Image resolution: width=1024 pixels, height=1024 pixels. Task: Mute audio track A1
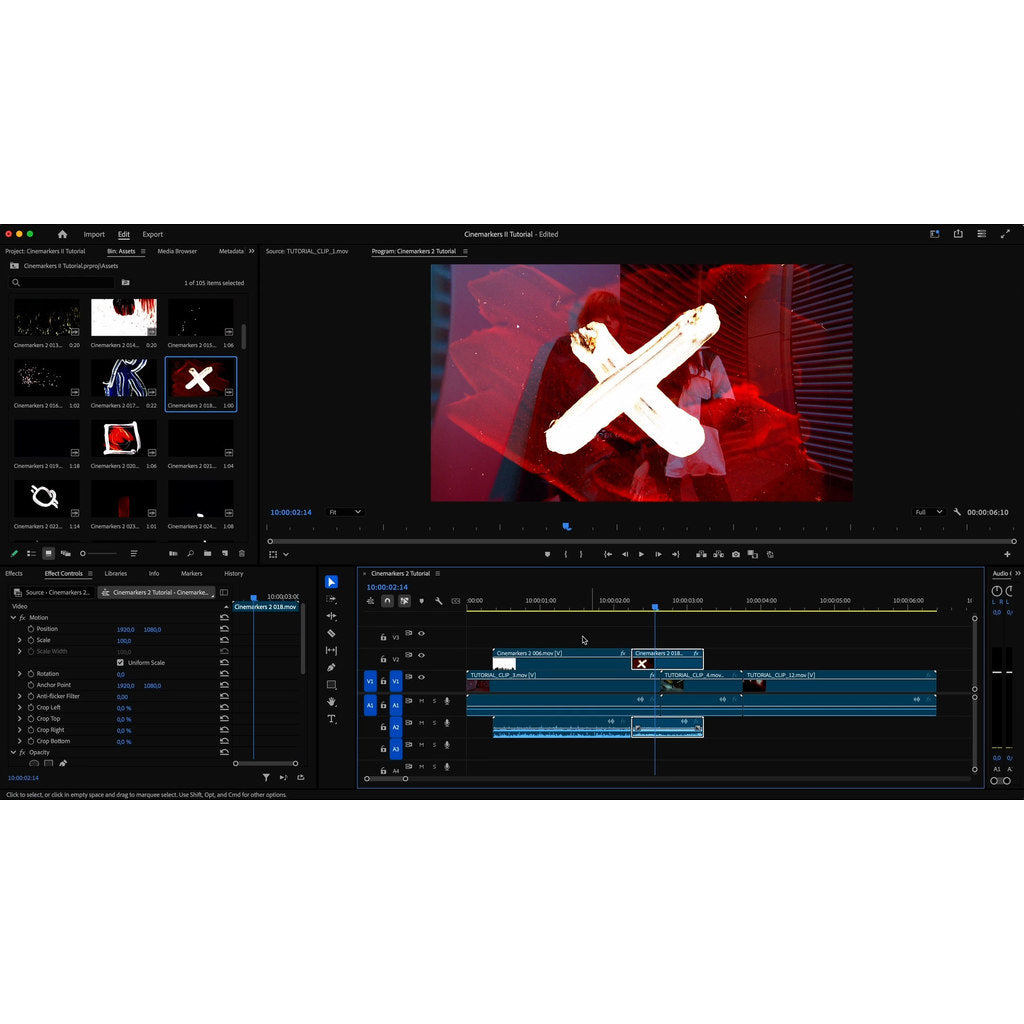coord(421,701)
